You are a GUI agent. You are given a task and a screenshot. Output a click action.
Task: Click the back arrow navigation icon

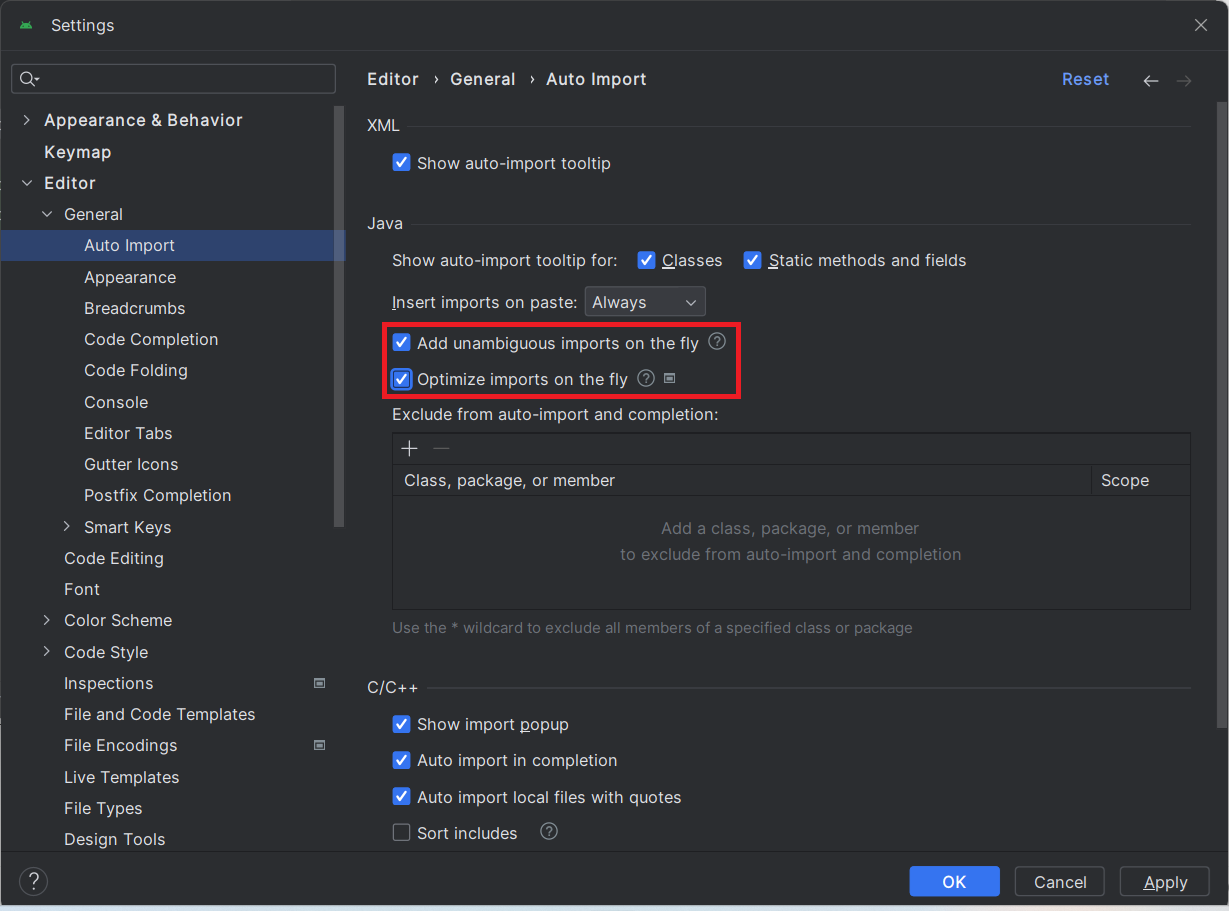click(1151, 80)
